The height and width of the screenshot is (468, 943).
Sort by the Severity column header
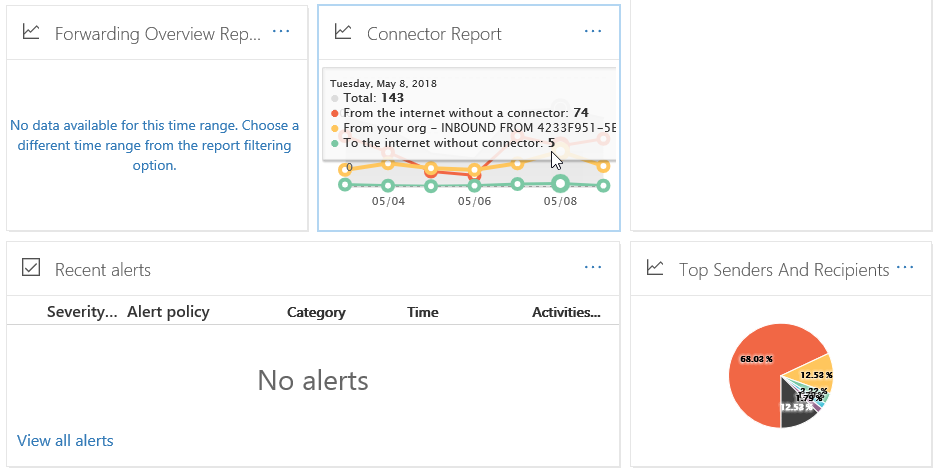click(81, 312)
